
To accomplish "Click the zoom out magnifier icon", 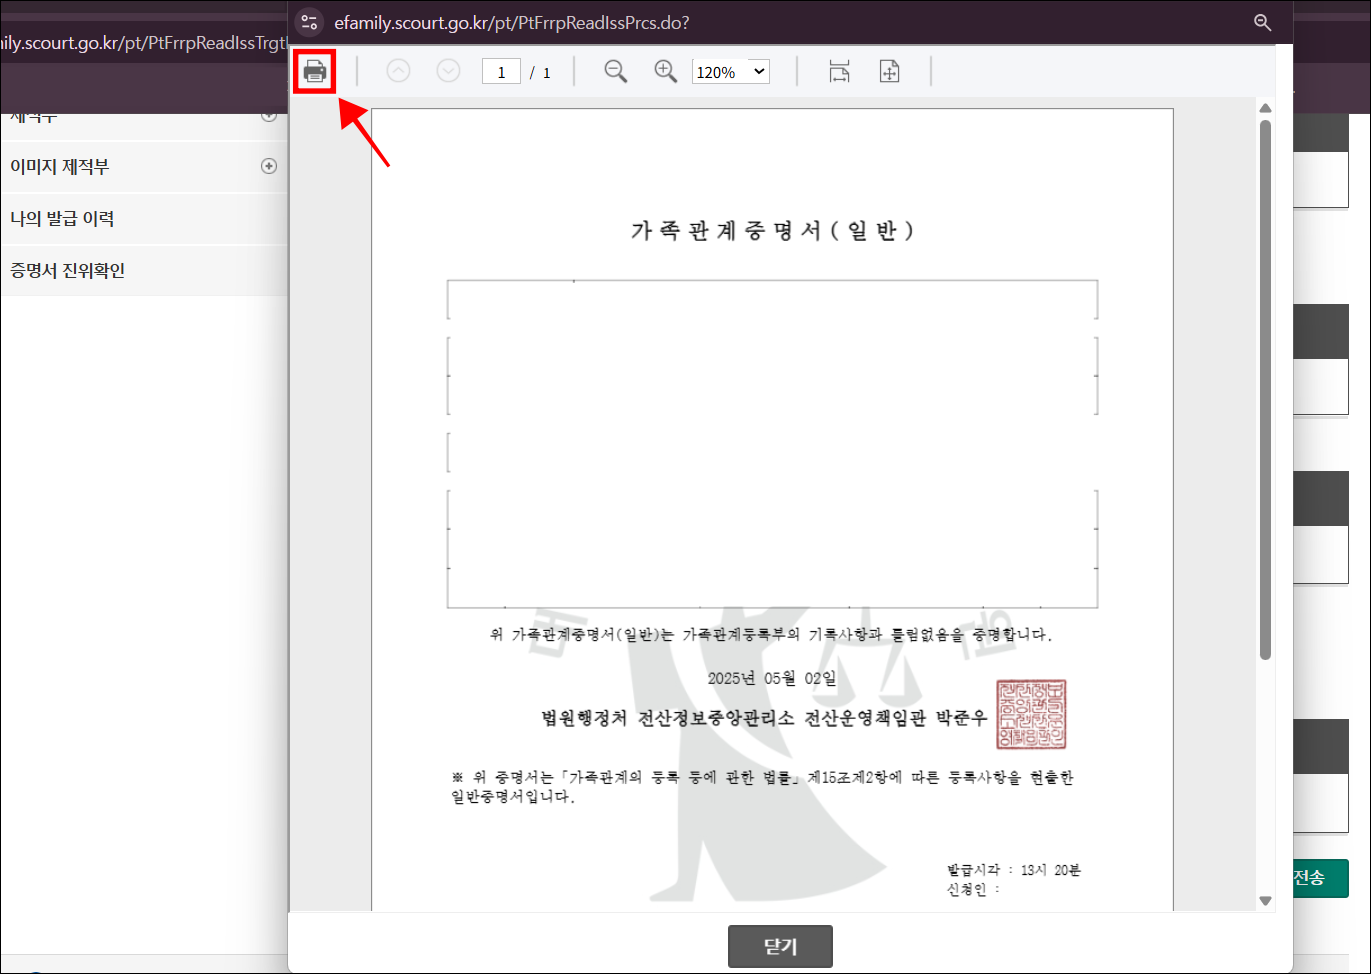I will coord(615,71).
